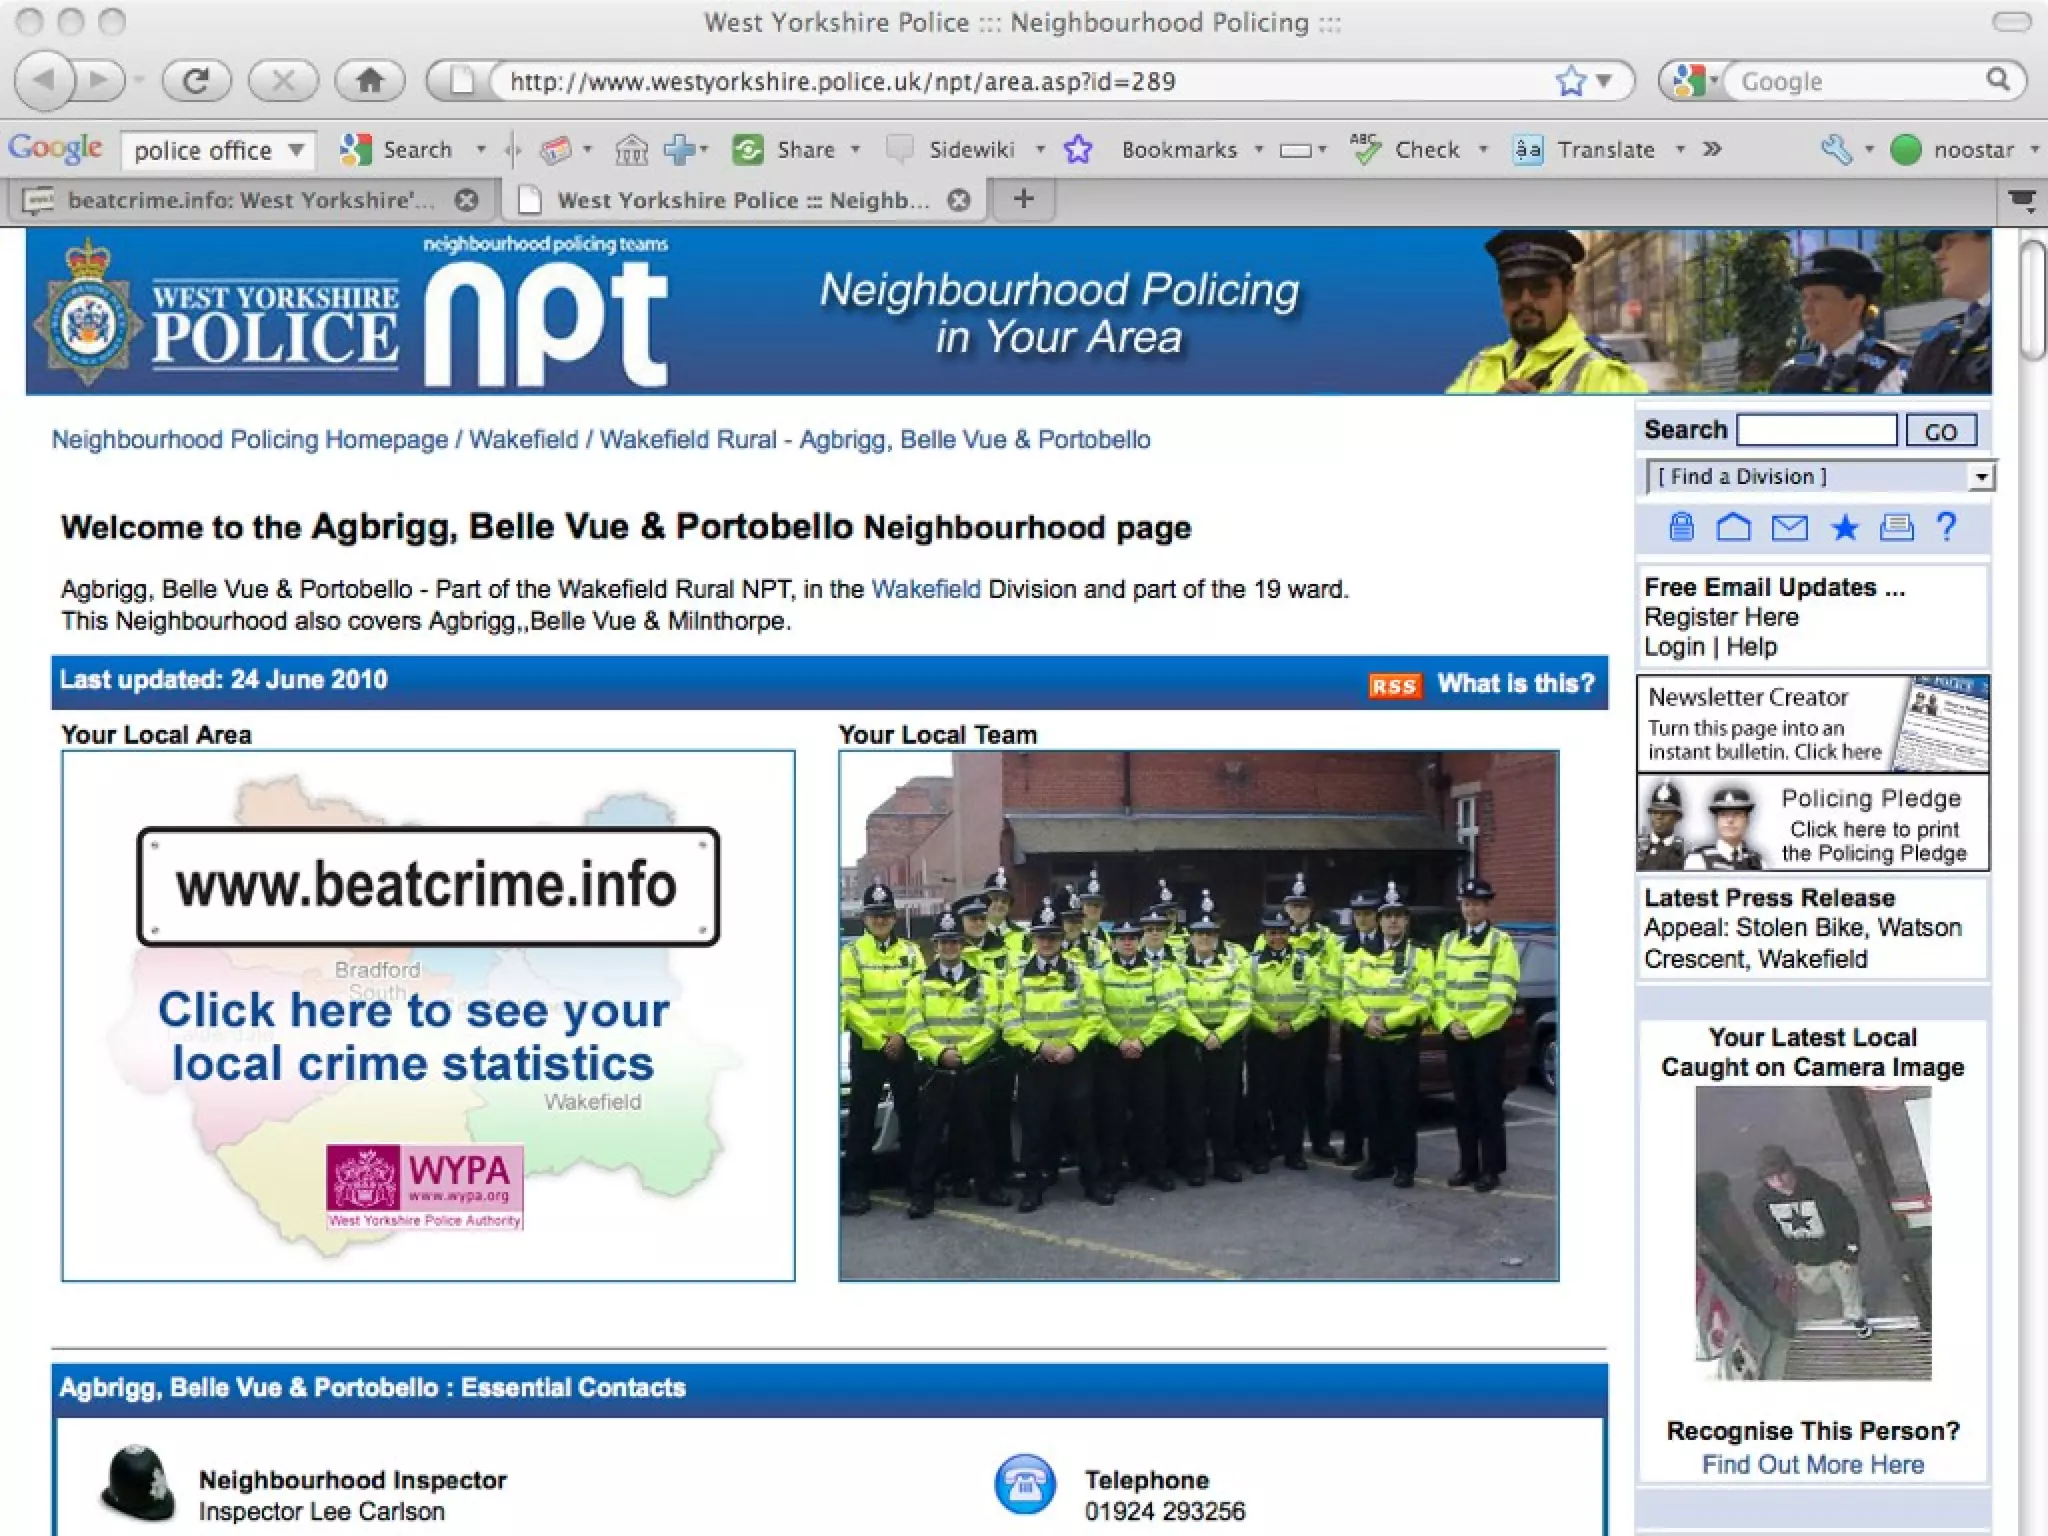Click the Your Local Team police photo
This screenshot has width=2048, height=1536.
click(1198, 1015)
